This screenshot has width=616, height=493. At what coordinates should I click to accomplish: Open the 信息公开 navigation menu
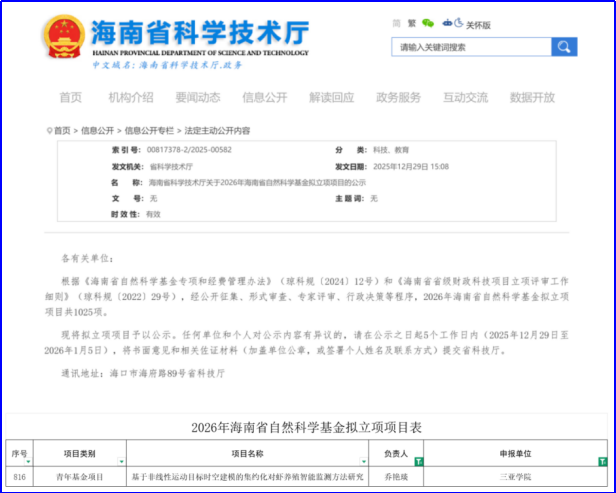(x=264, y=97)
